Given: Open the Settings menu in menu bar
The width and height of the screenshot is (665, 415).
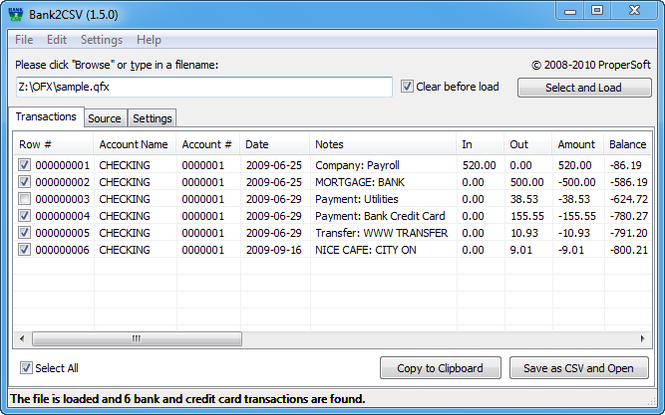Looking at the screenshot, I should [101, 40].
